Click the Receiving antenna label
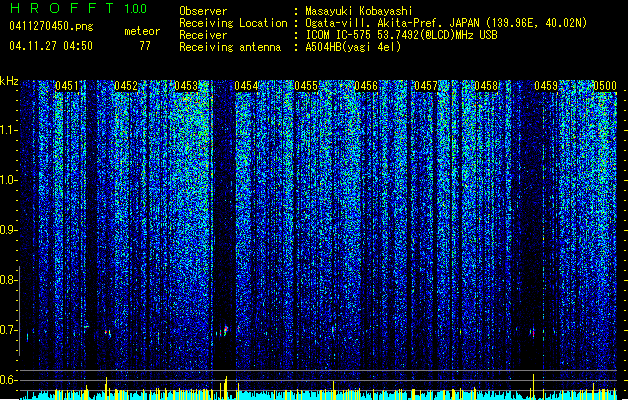Viewport: 629px width, 400px height. [x=230, y=47]
